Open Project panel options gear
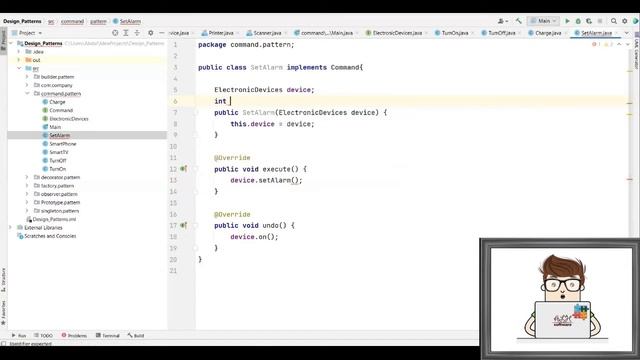The image size is (640, 360). click(x=151, y=33)
